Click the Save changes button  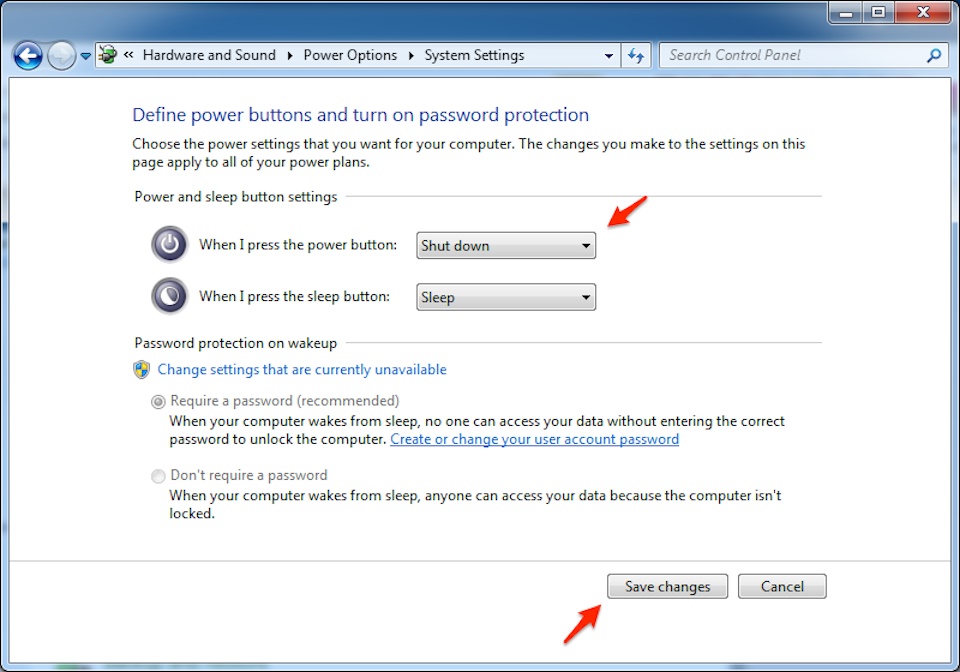[667, 586]
